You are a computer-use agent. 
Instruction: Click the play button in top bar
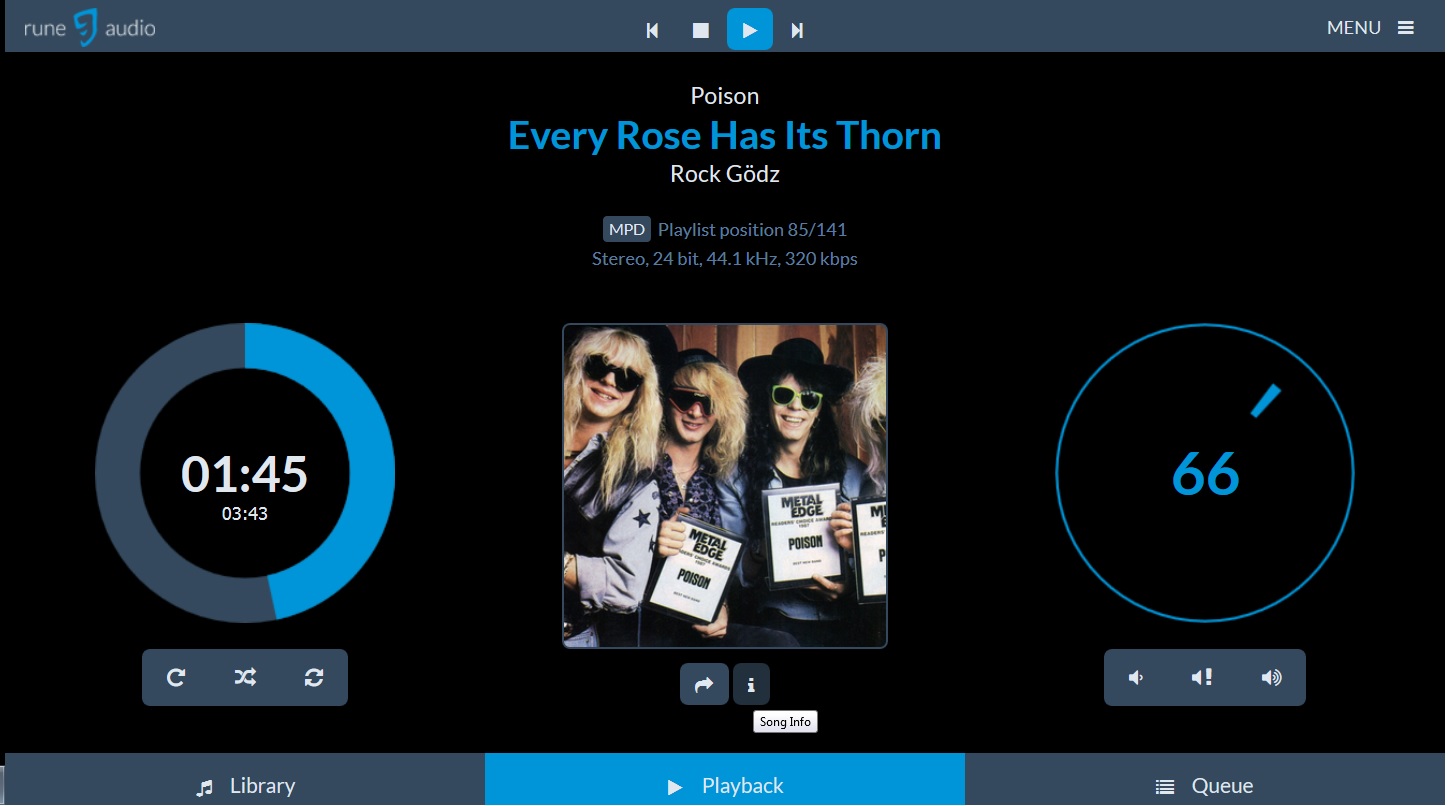coord(749,30)
